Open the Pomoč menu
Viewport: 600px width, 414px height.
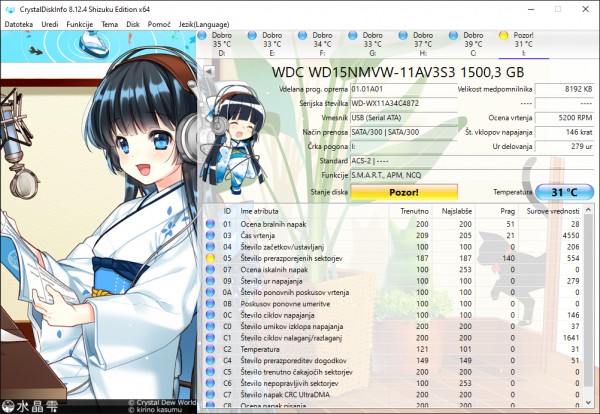coord(159,24)
